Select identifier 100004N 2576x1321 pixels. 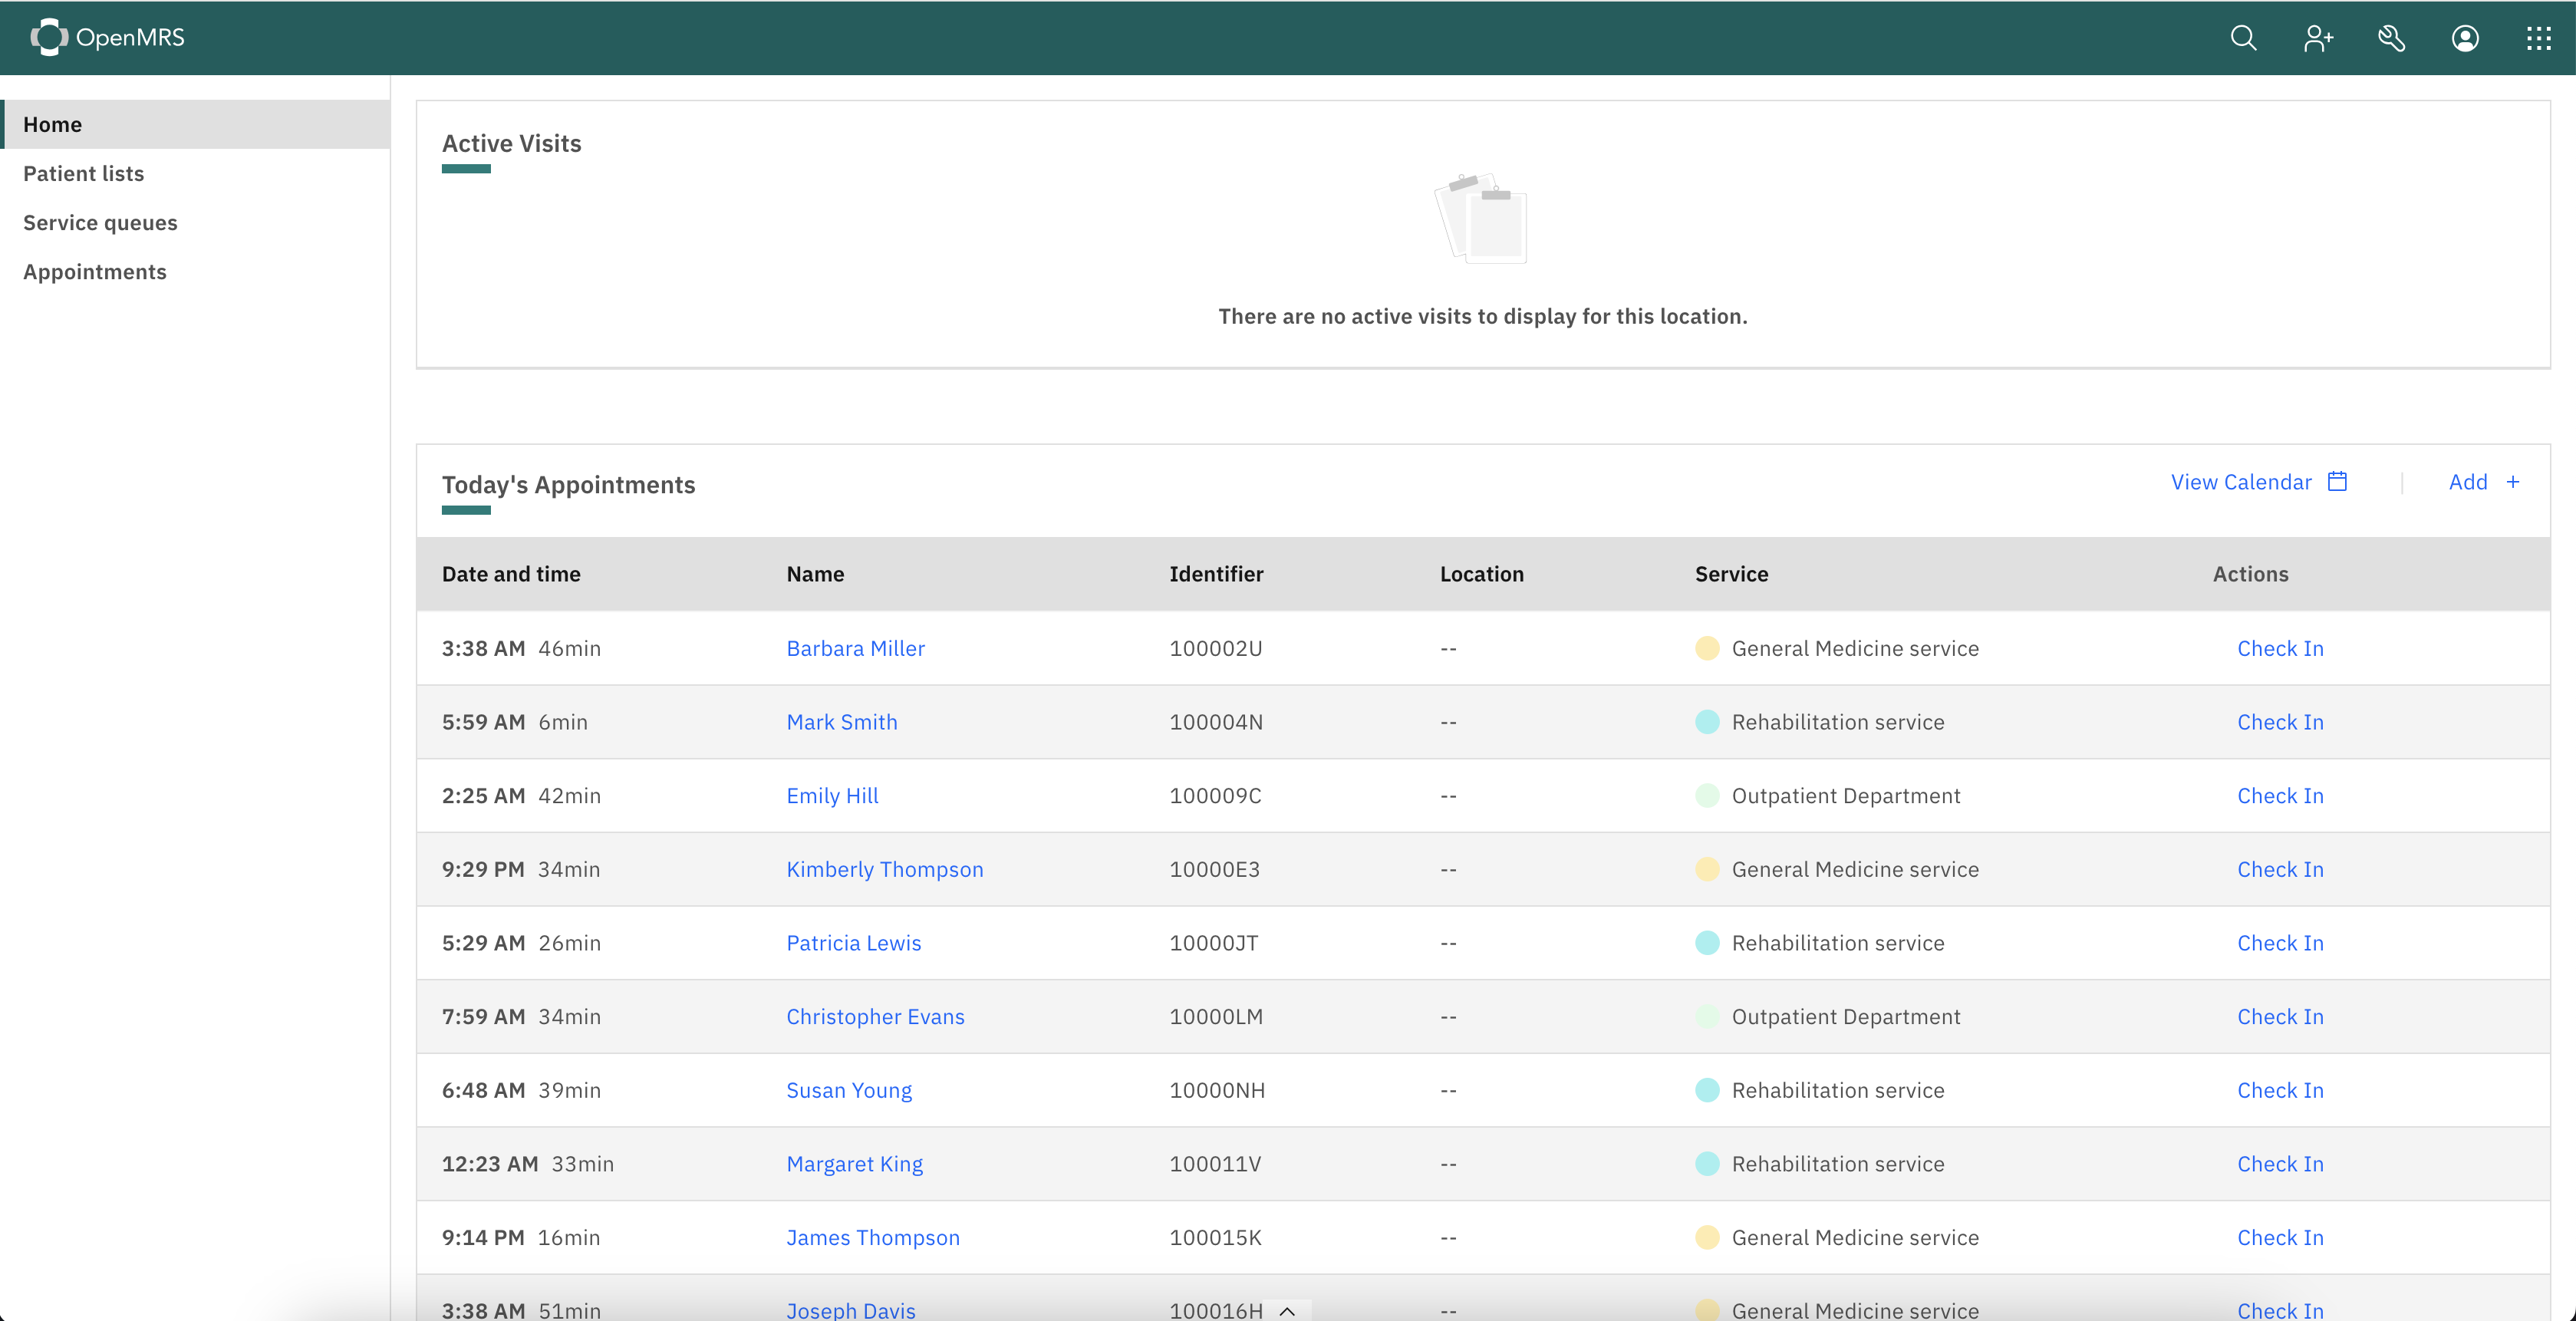1216,722
